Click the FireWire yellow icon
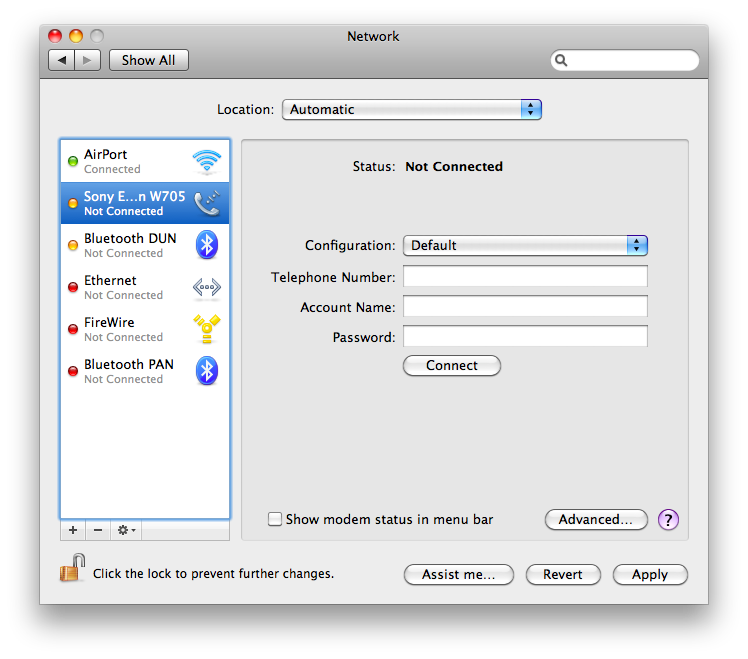 pyautogui.click(x=207, y=329)
